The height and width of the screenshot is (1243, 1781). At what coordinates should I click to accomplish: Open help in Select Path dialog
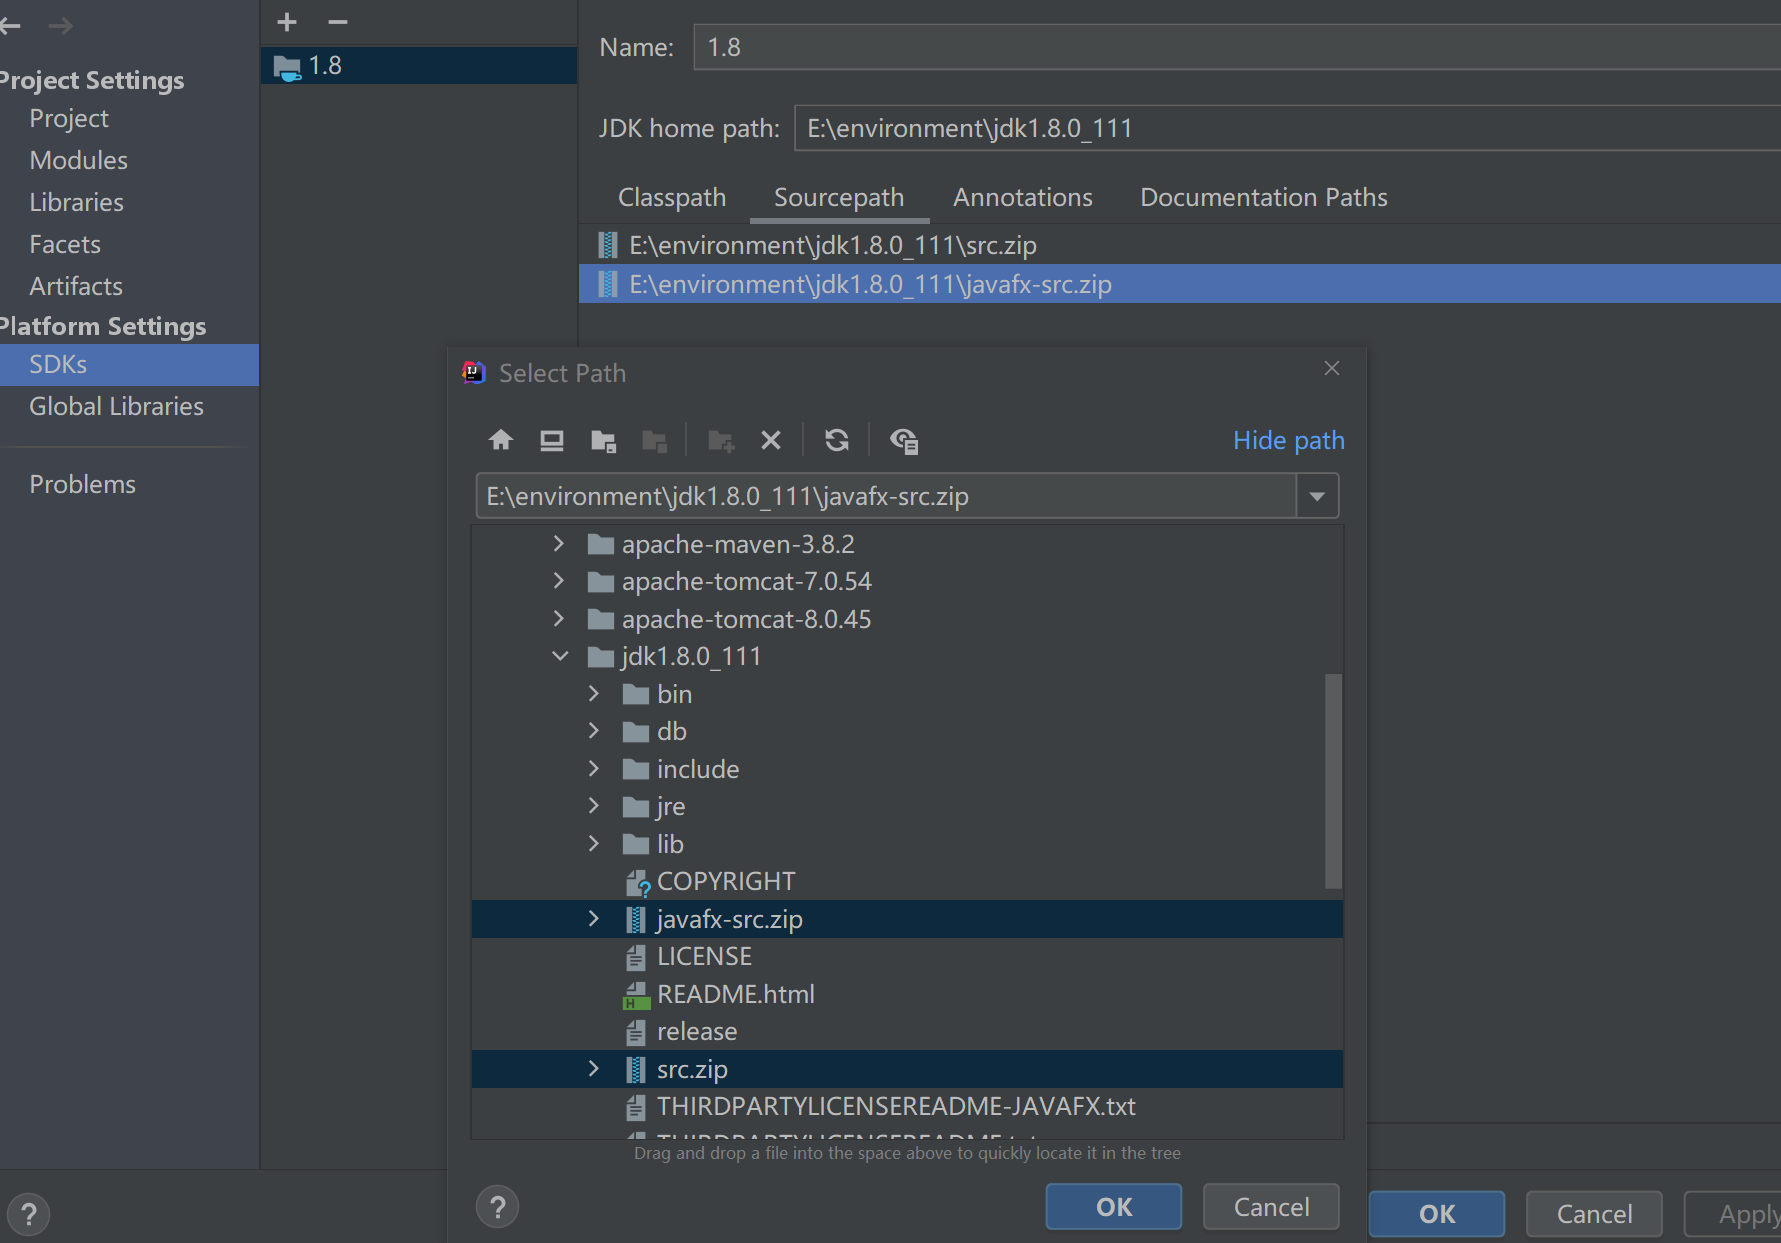pos(498,1207)
